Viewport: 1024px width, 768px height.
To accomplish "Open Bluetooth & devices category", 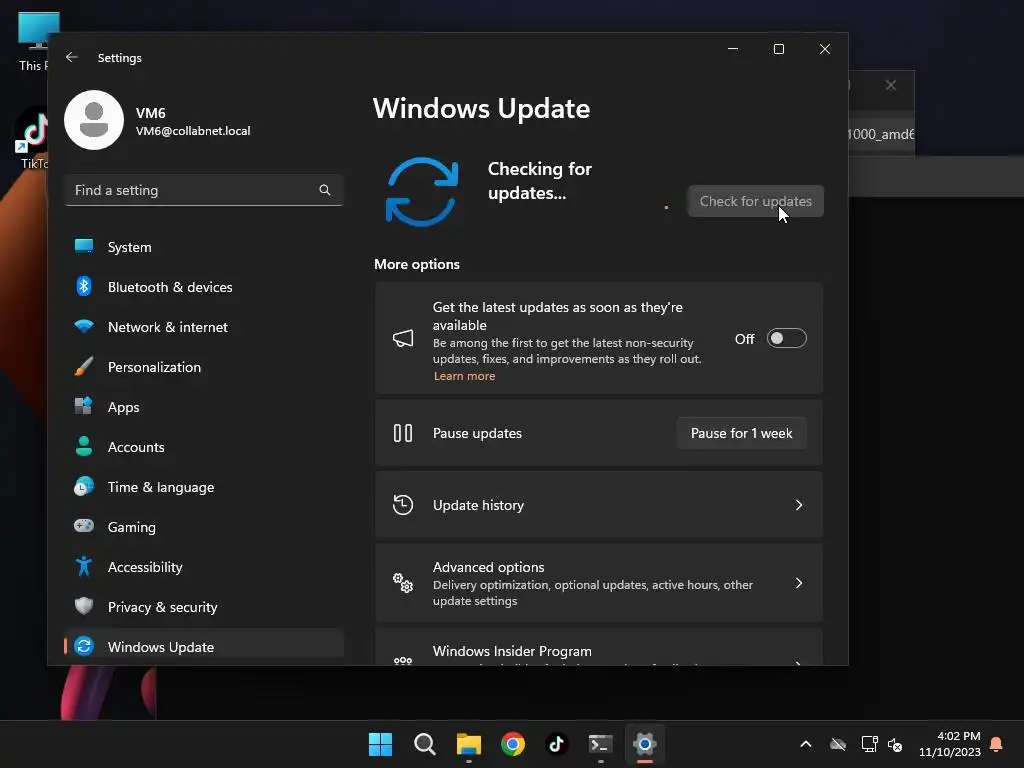I will 204,287.
